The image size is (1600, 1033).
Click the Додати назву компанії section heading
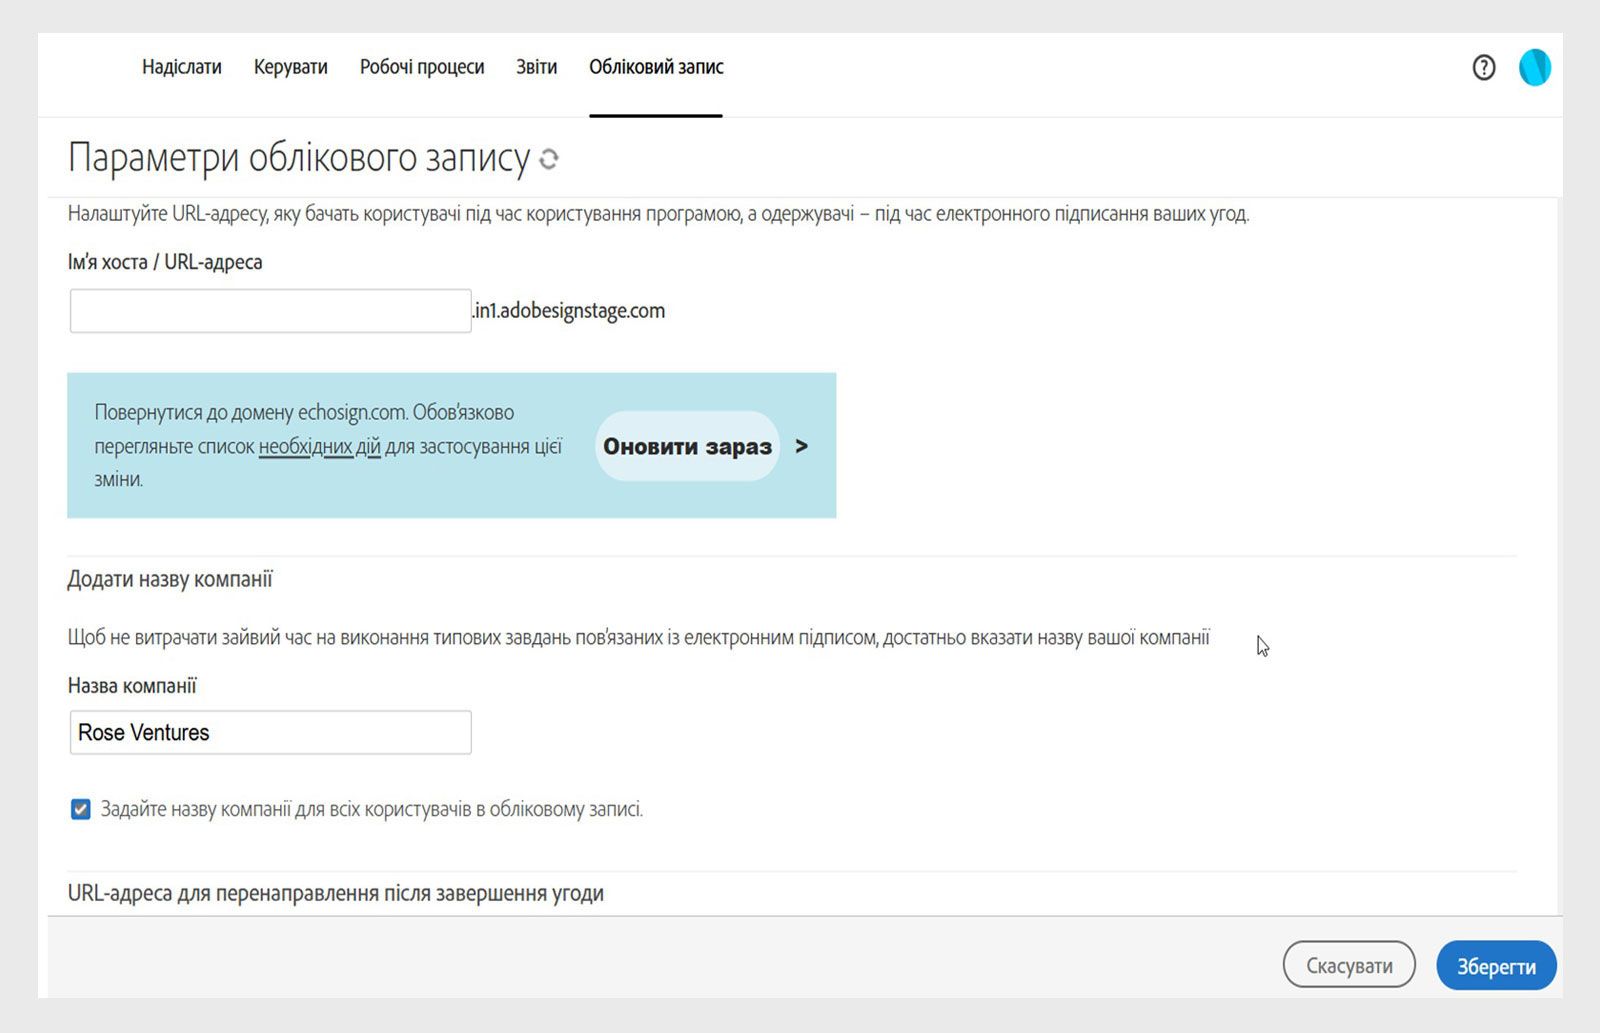170,580
